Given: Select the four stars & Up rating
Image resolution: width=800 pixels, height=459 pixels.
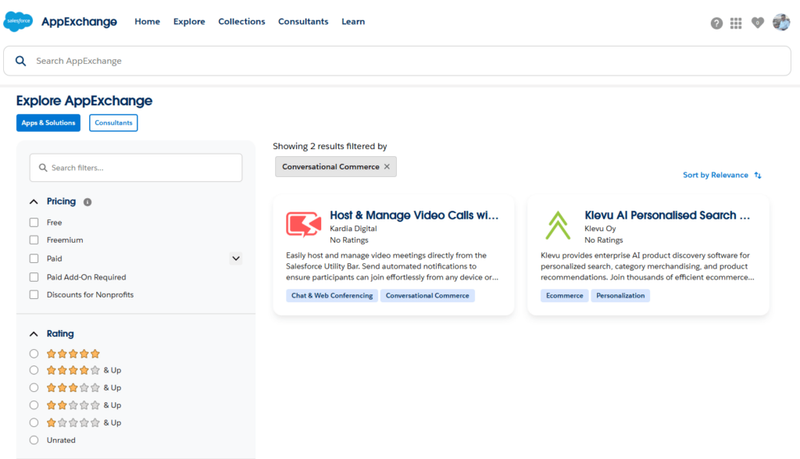Looking at the screenshot, I should tap(34, 370).
